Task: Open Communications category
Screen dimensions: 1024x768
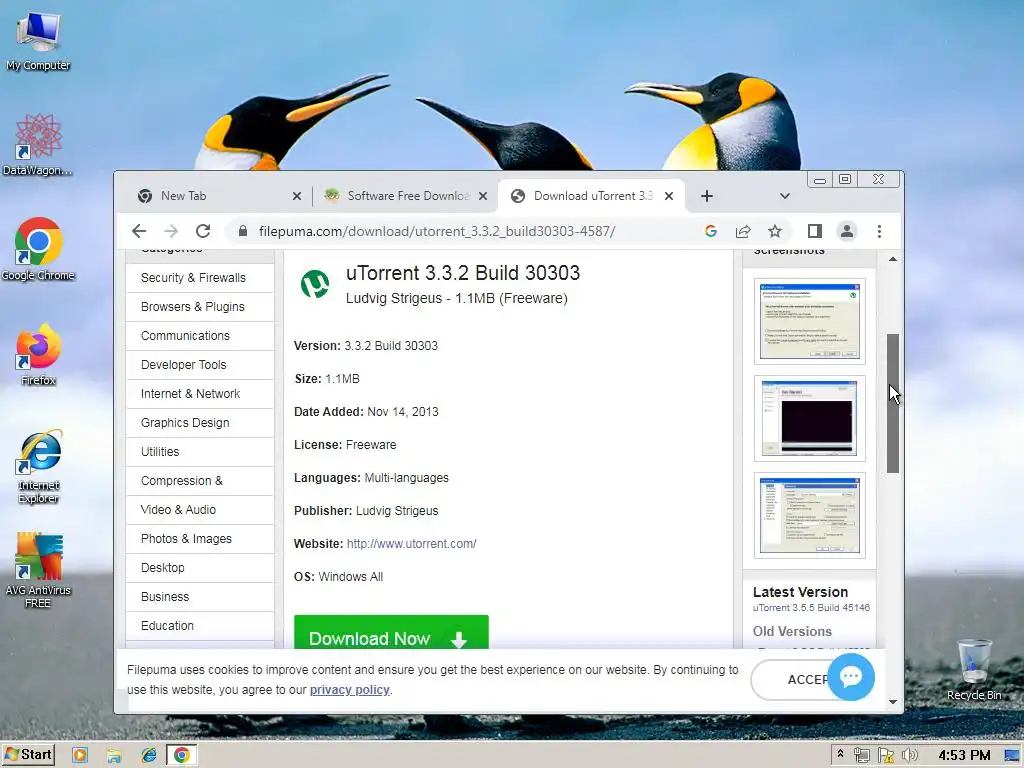Action: coord(199,336)
